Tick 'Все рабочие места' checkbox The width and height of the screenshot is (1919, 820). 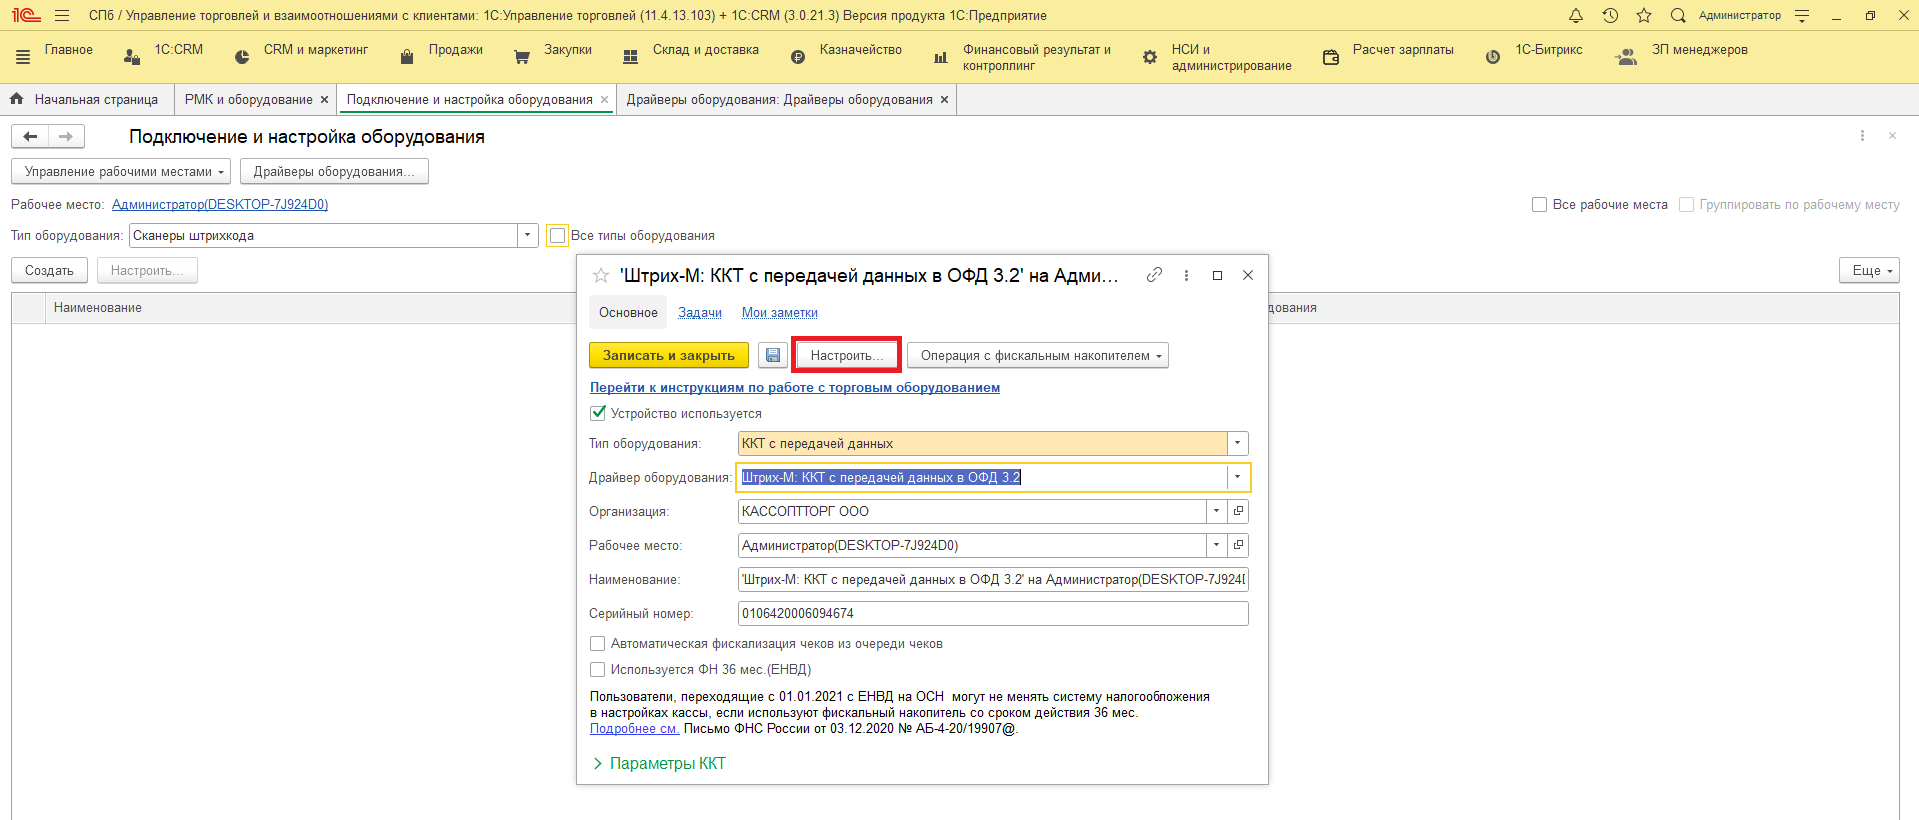pyautogui.click(x=1539, y=205)
